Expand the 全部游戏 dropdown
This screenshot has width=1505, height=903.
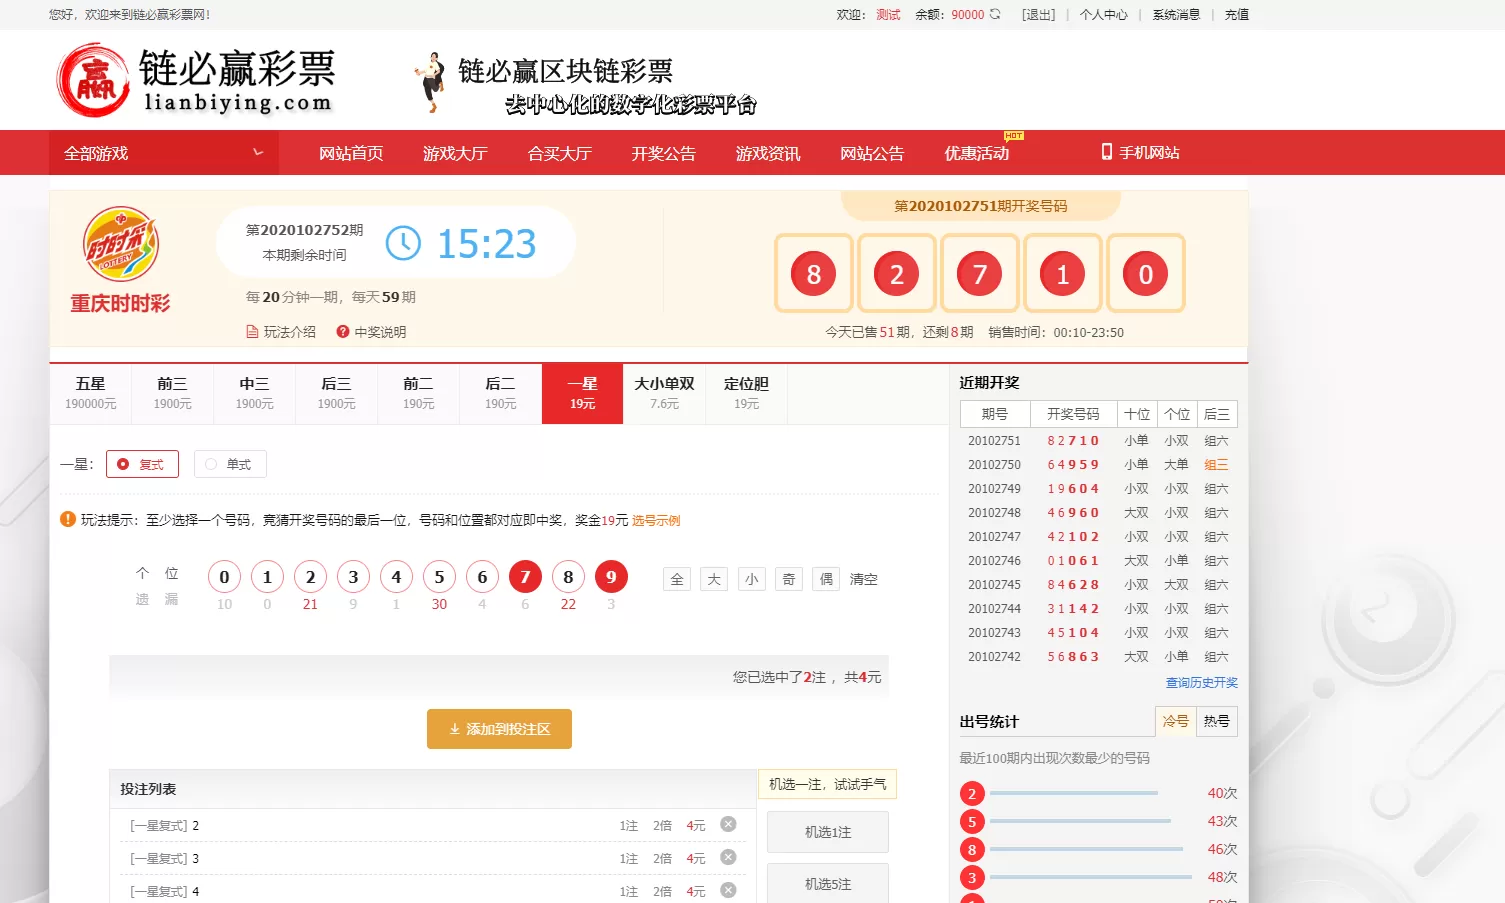tap(162, 152)
